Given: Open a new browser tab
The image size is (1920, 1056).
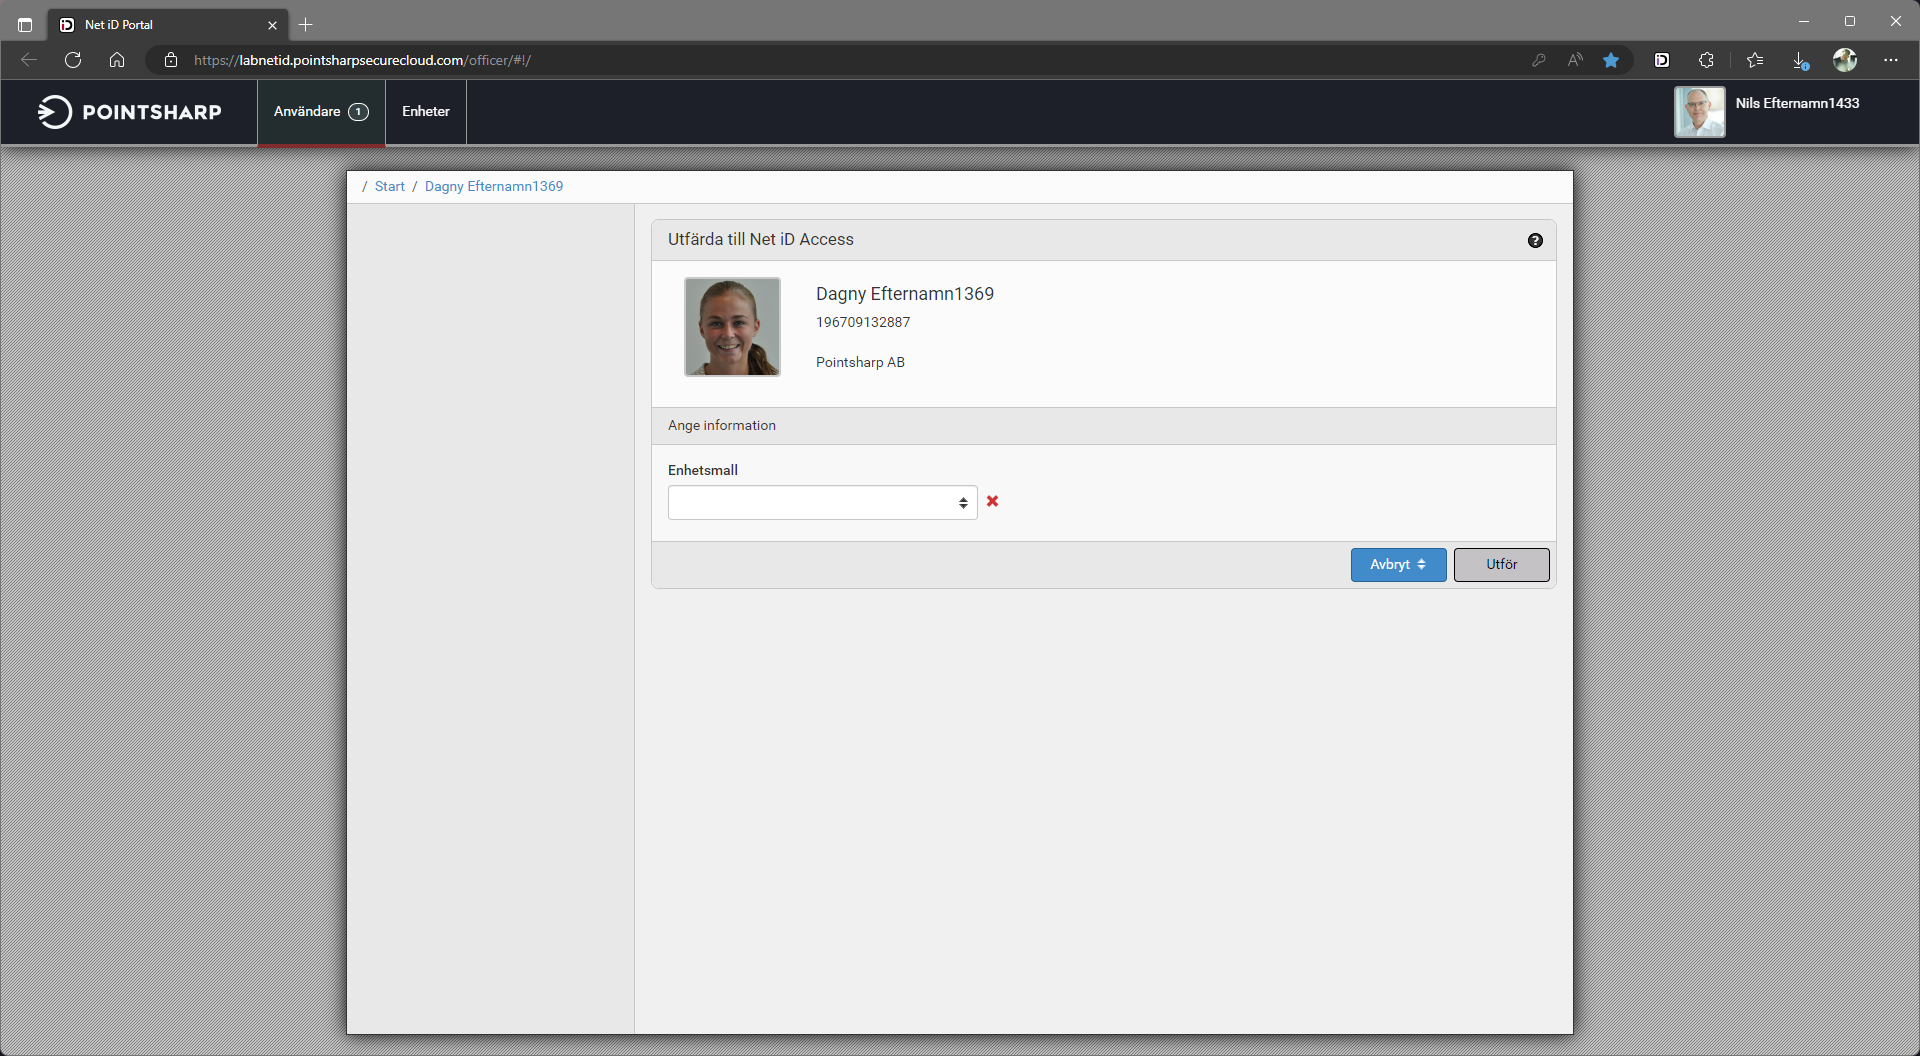Looking at the screenshot, I should [x=306, y=25].
